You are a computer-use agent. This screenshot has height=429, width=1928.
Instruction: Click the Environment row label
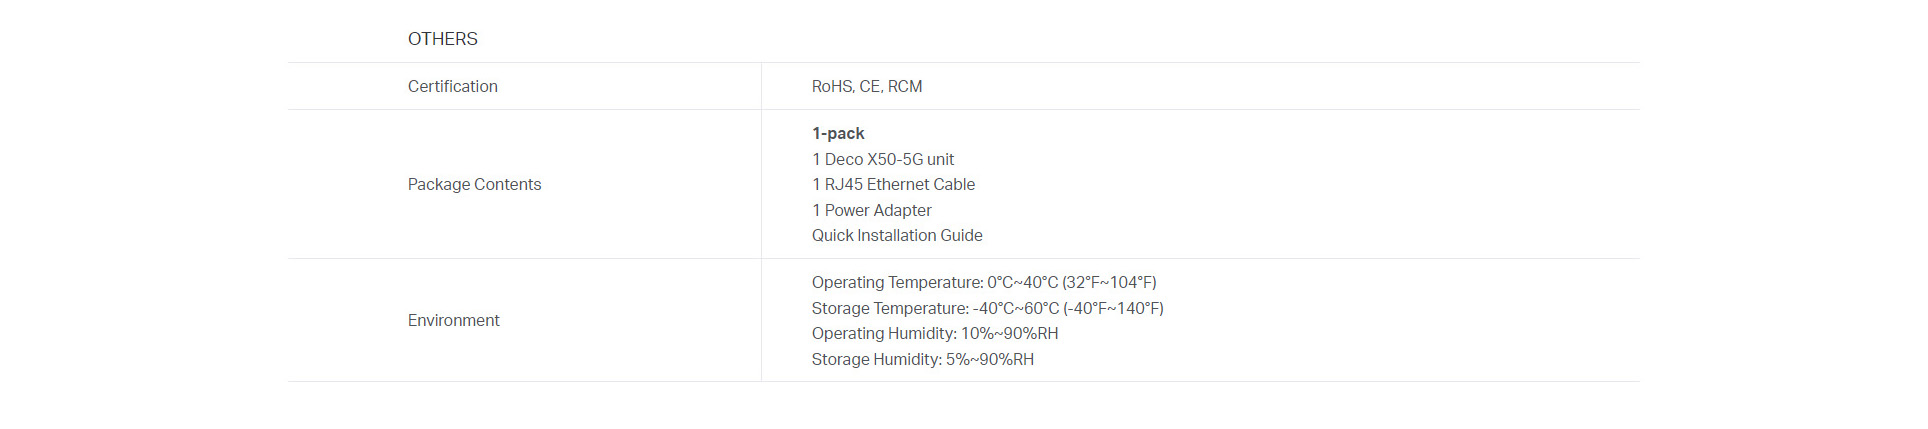pos(453,320)
